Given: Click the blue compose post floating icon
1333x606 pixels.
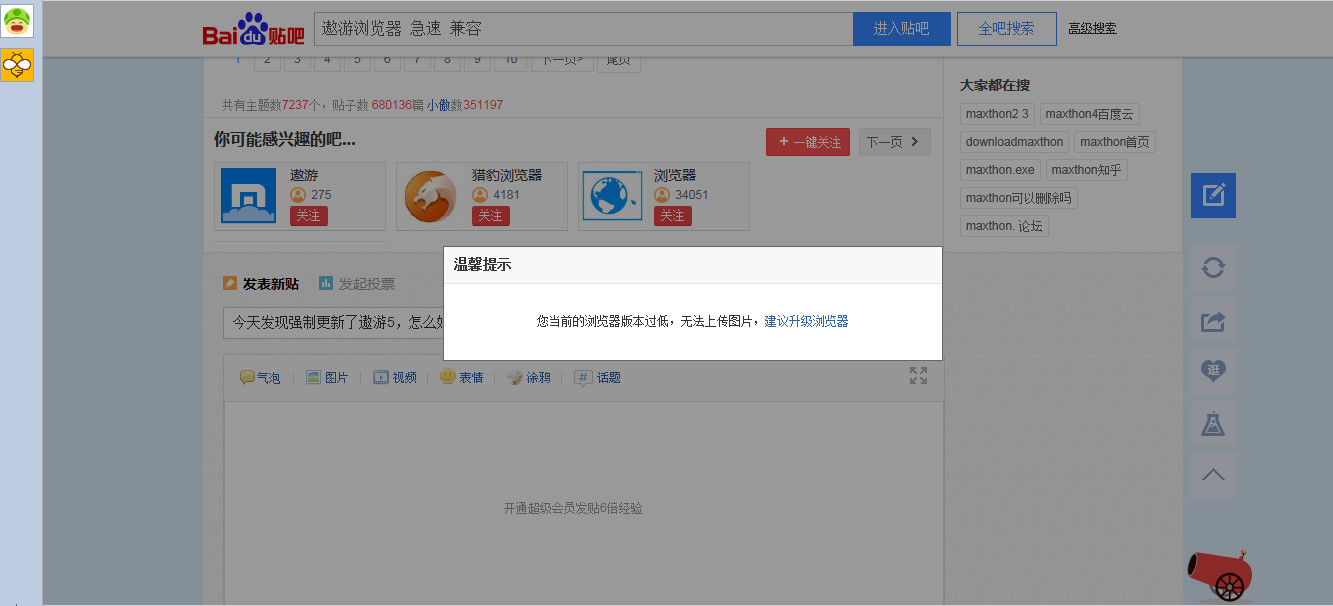Looking at the screenshot, I should click(1213, 195).
